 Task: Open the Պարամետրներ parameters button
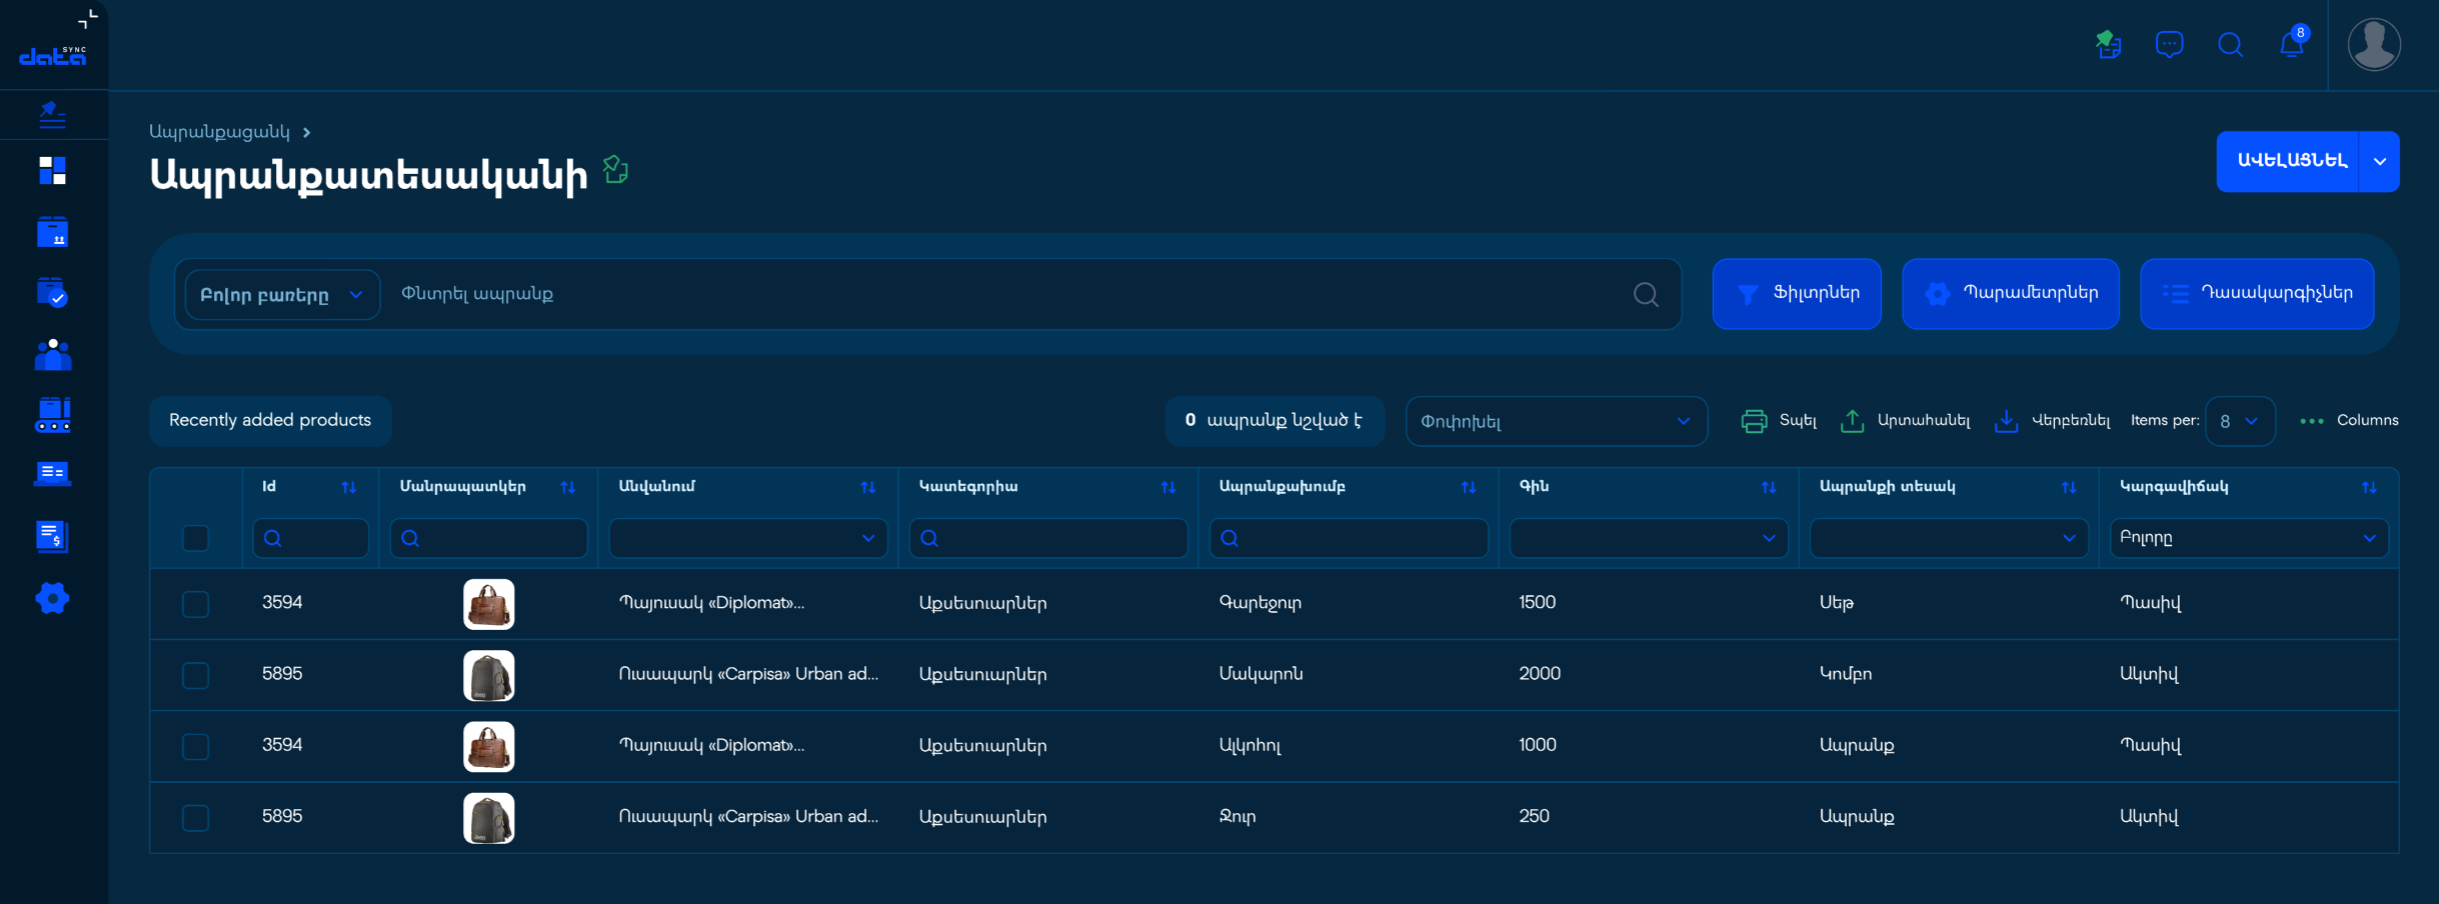[x=2011, y=294]
